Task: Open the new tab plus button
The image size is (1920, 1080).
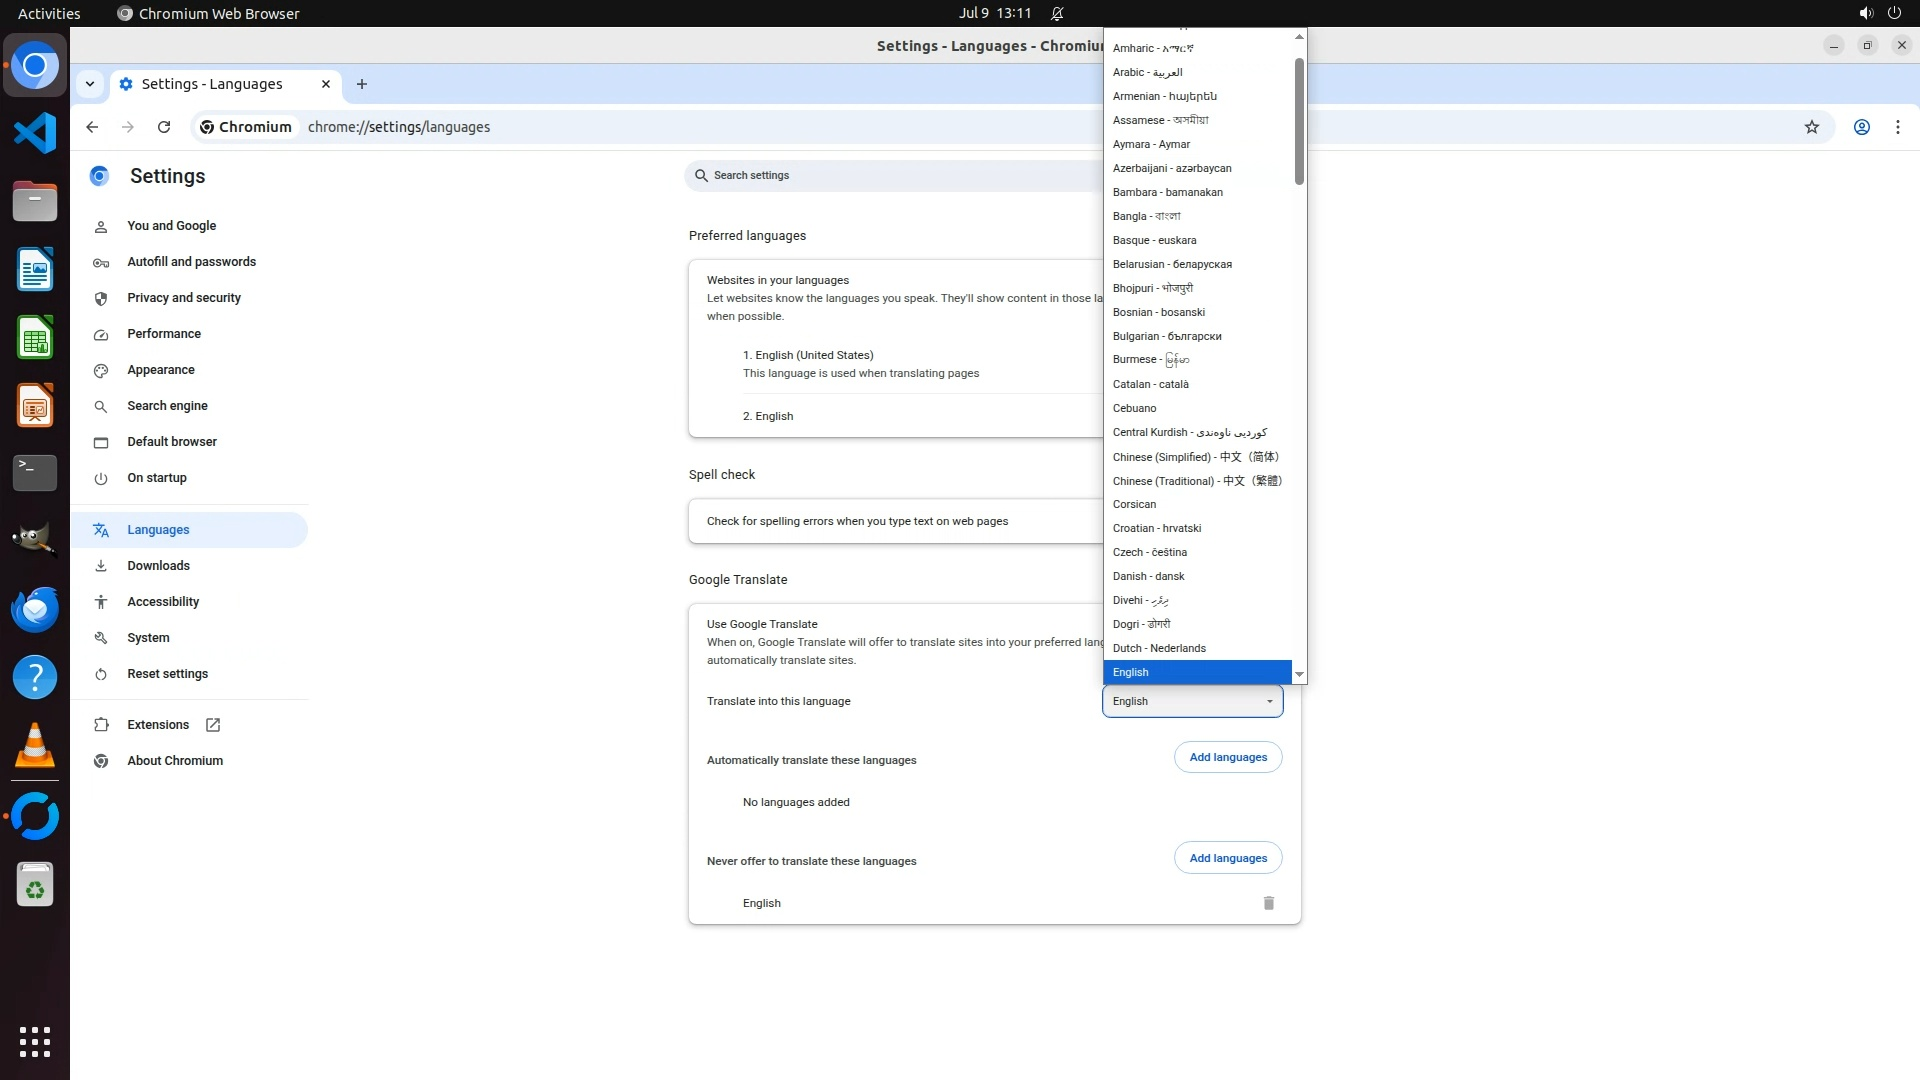Action: click(362, 84)
